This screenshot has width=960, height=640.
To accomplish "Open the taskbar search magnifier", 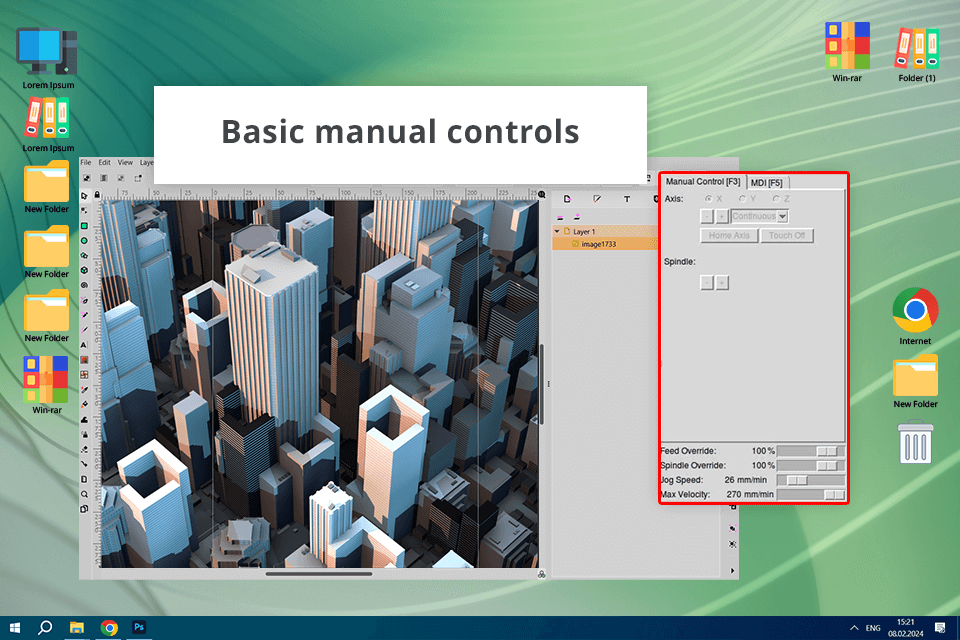I will pos(45,628).
